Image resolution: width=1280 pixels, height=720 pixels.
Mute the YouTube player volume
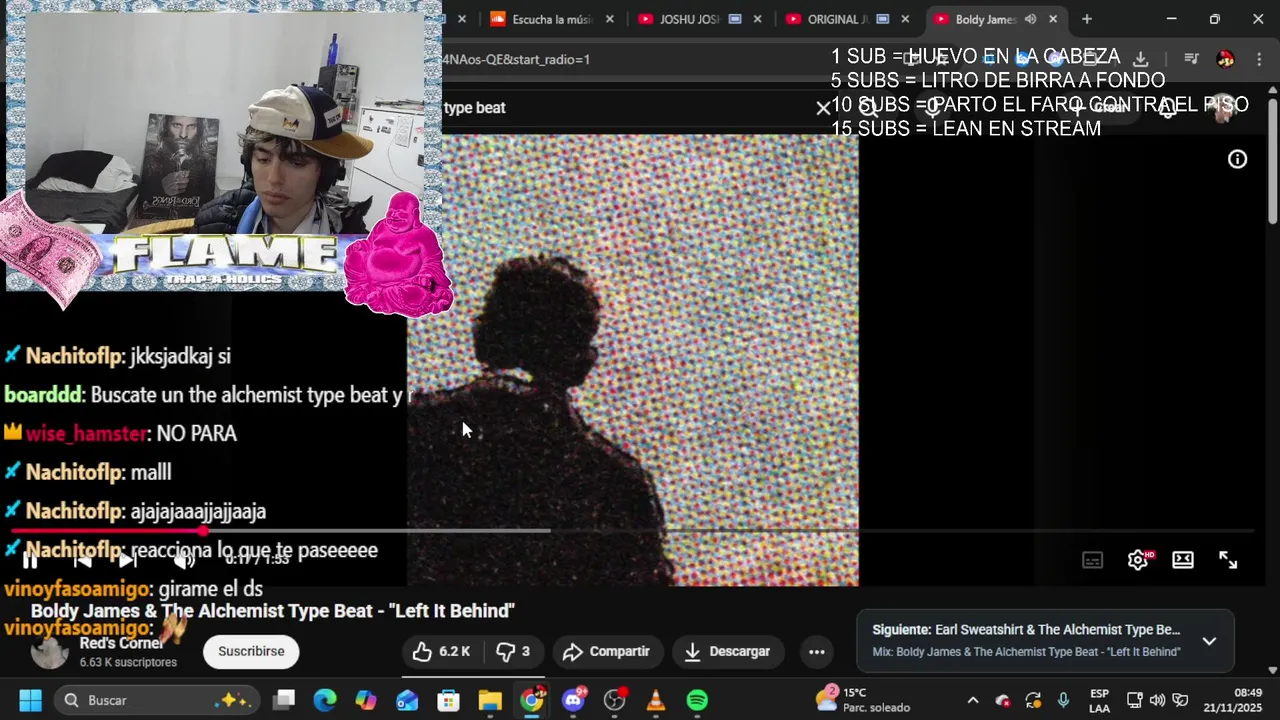[184, 560]
